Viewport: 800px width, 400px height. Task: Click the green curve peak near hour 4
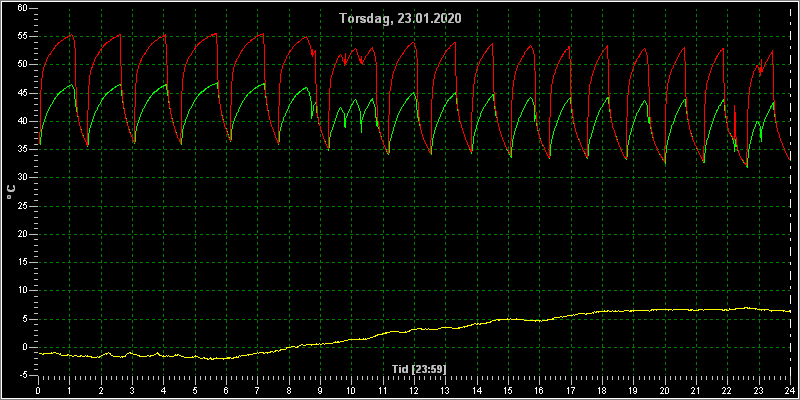click(166, 84)
